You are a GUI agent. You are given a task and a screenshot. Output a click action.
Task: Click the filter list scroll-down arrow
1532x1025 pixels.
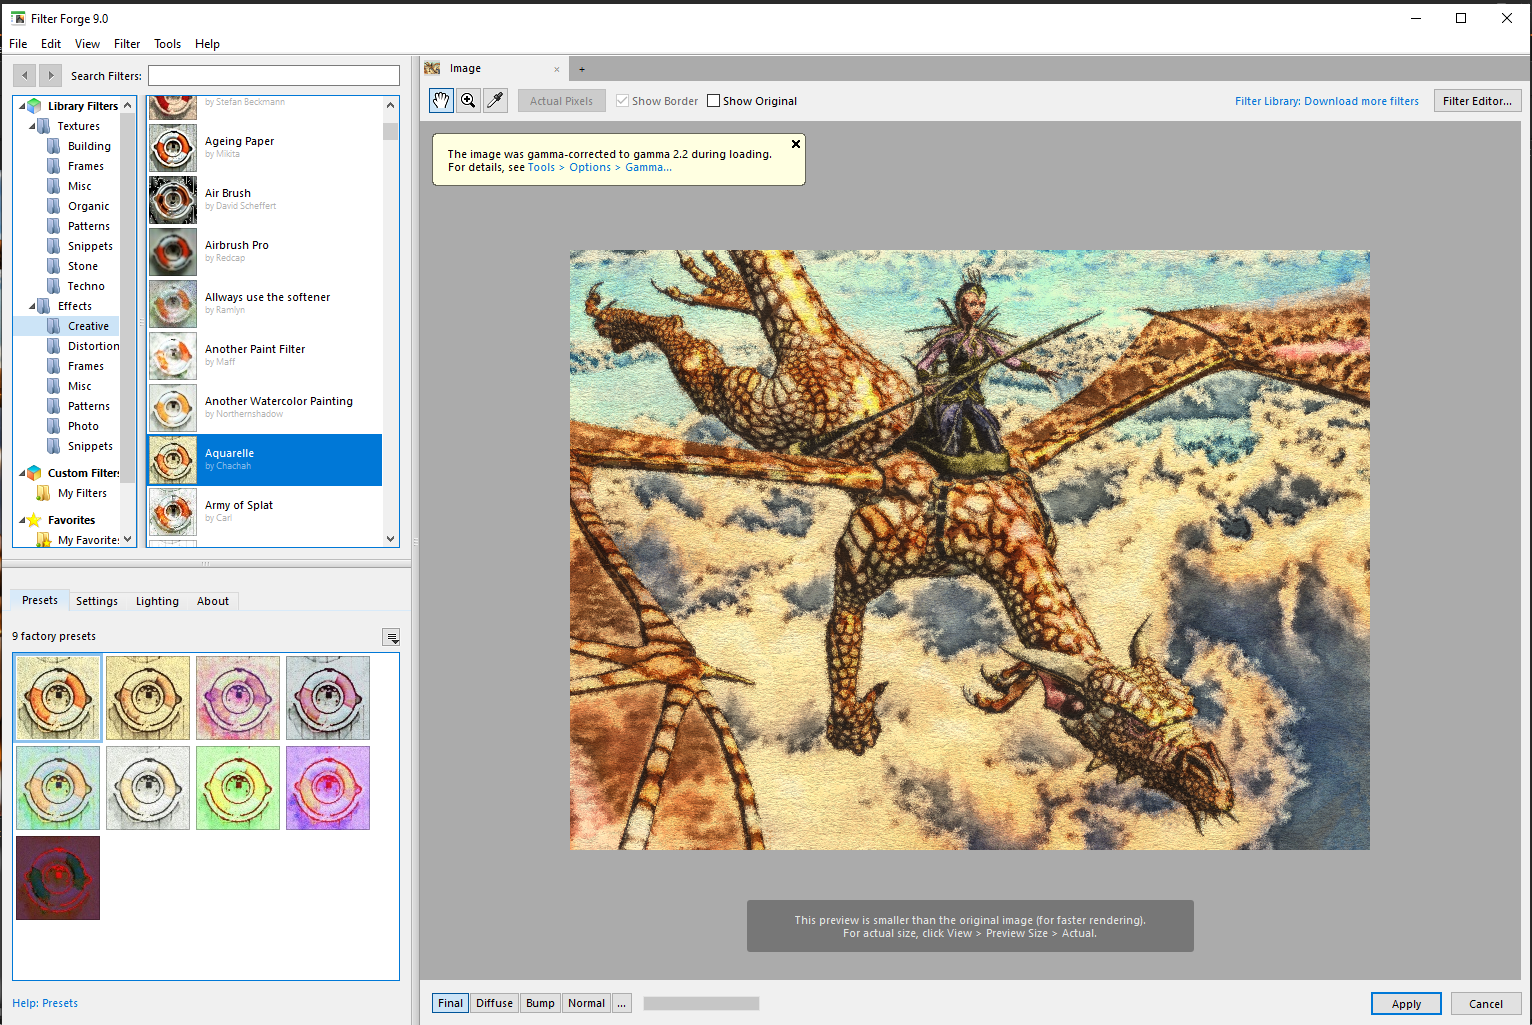[390, 539]
